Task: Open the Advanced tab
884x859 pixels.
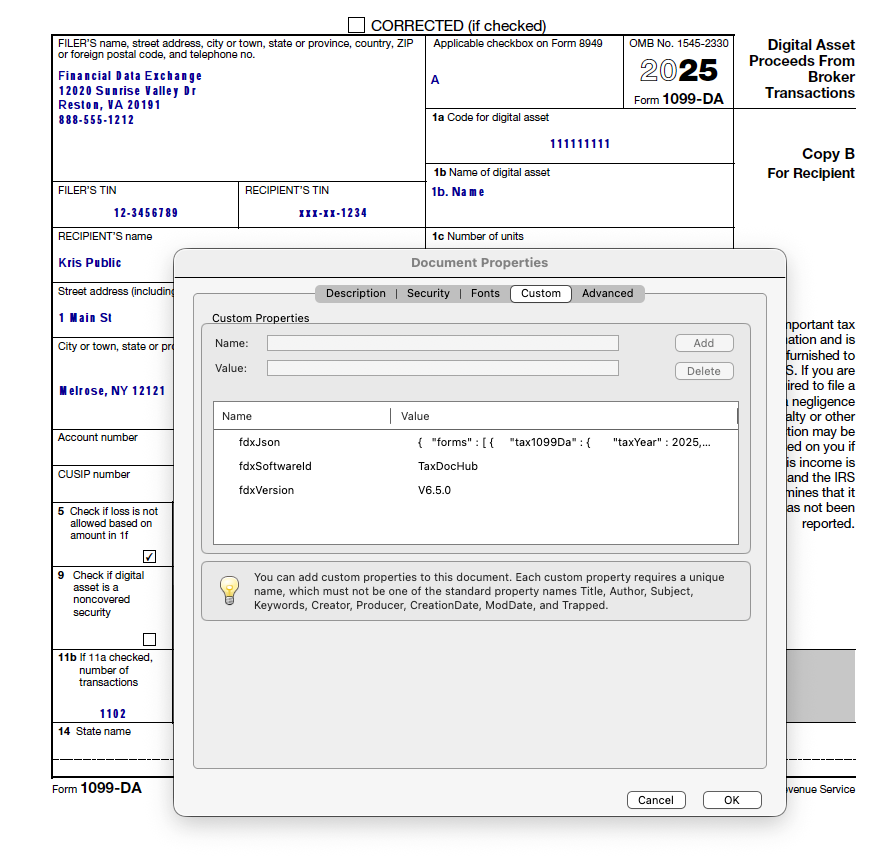Action: click(x=607, y=293)
